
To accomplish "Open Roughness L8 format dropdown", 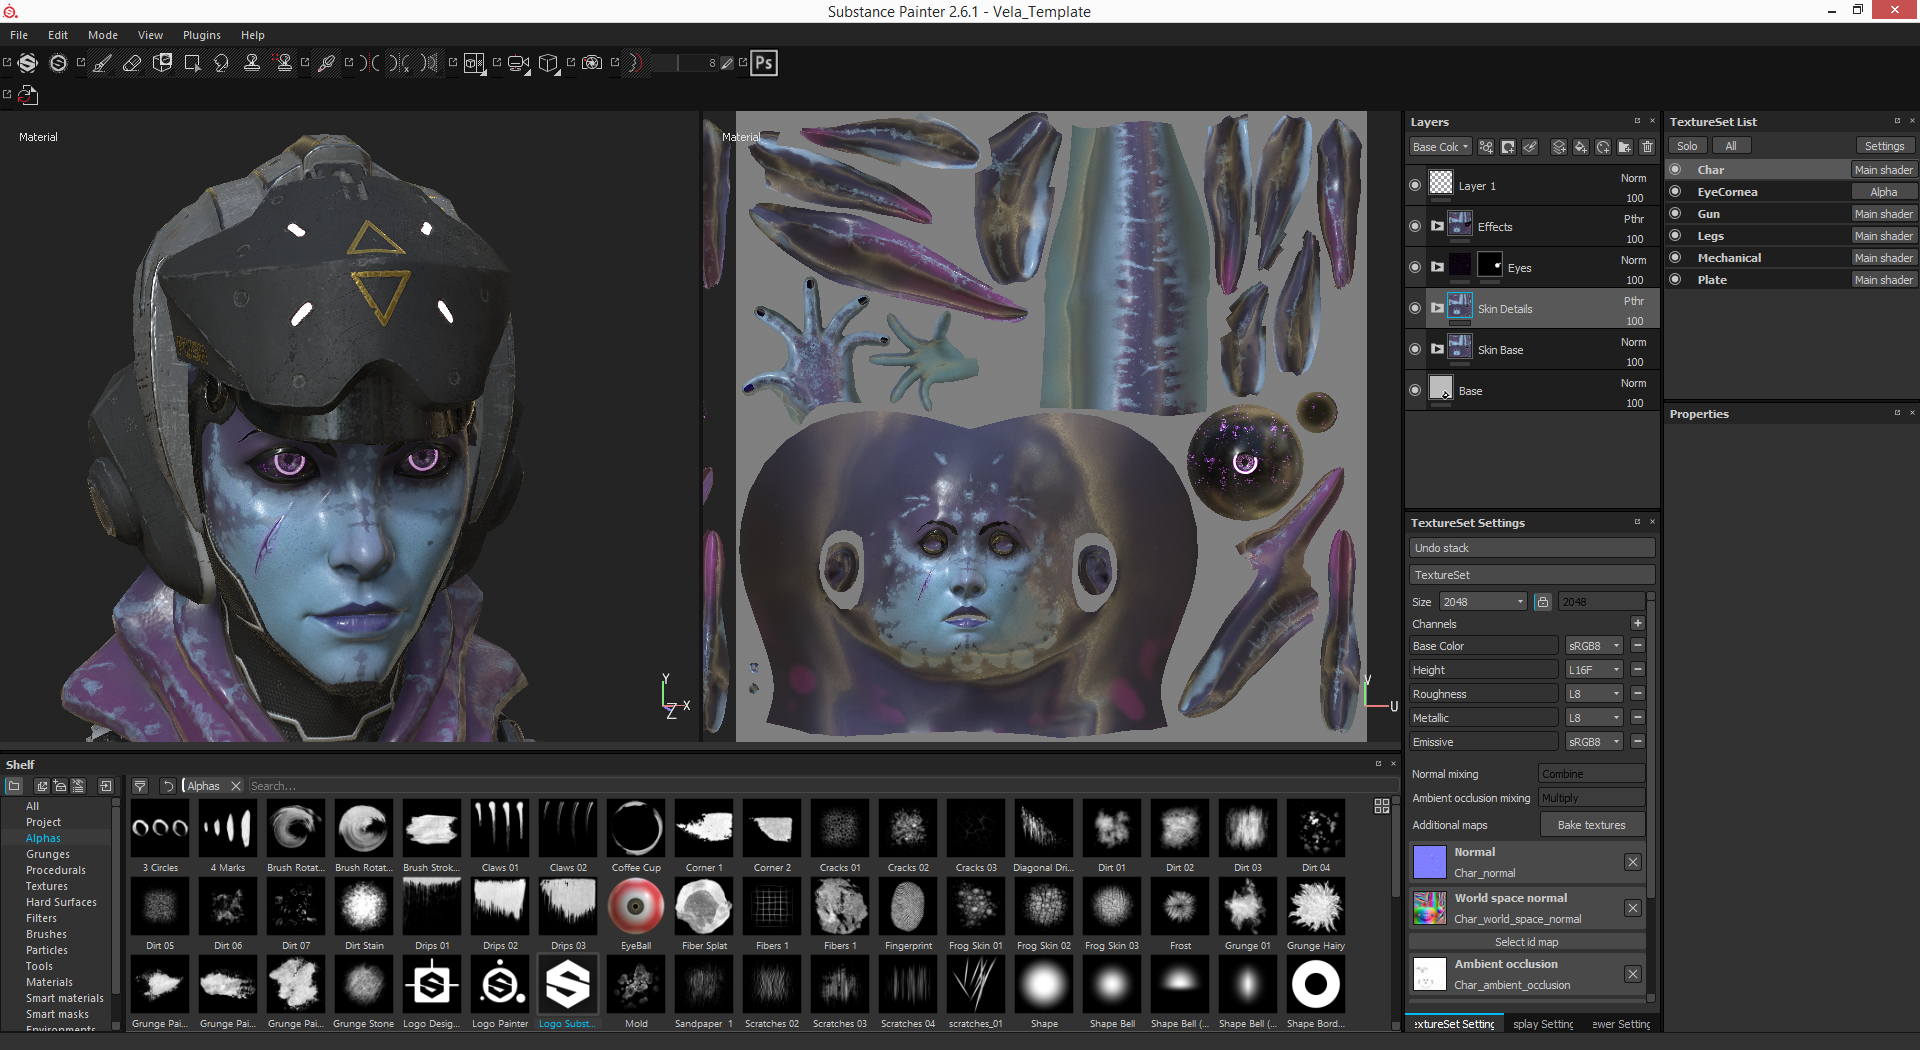I will click(x=1594, y=694).
